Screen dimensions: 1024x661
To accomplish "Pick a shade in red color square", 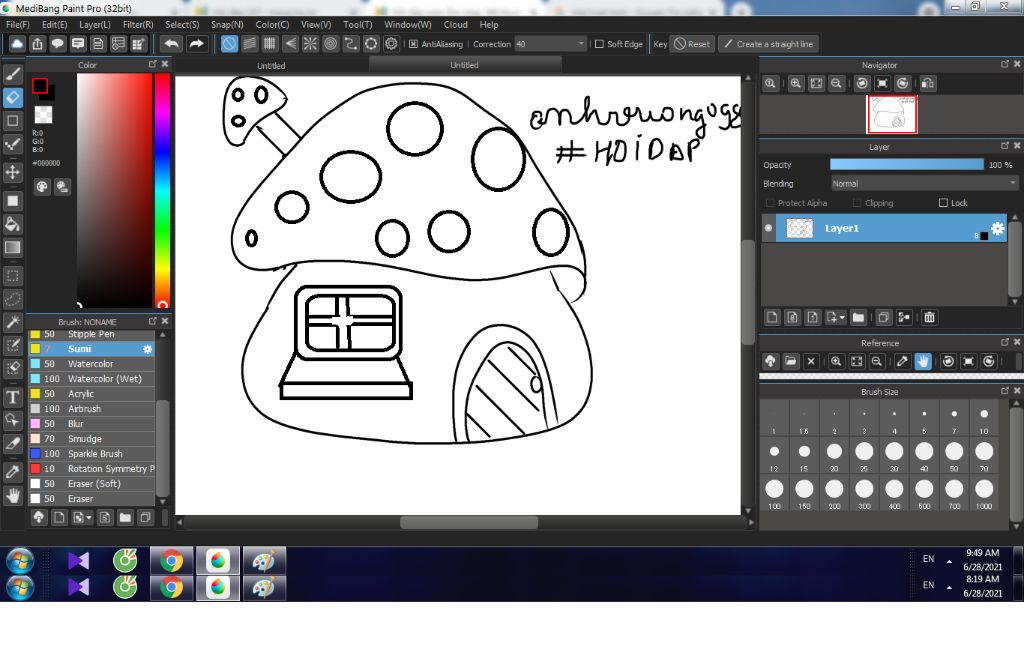I will [114, 190].
